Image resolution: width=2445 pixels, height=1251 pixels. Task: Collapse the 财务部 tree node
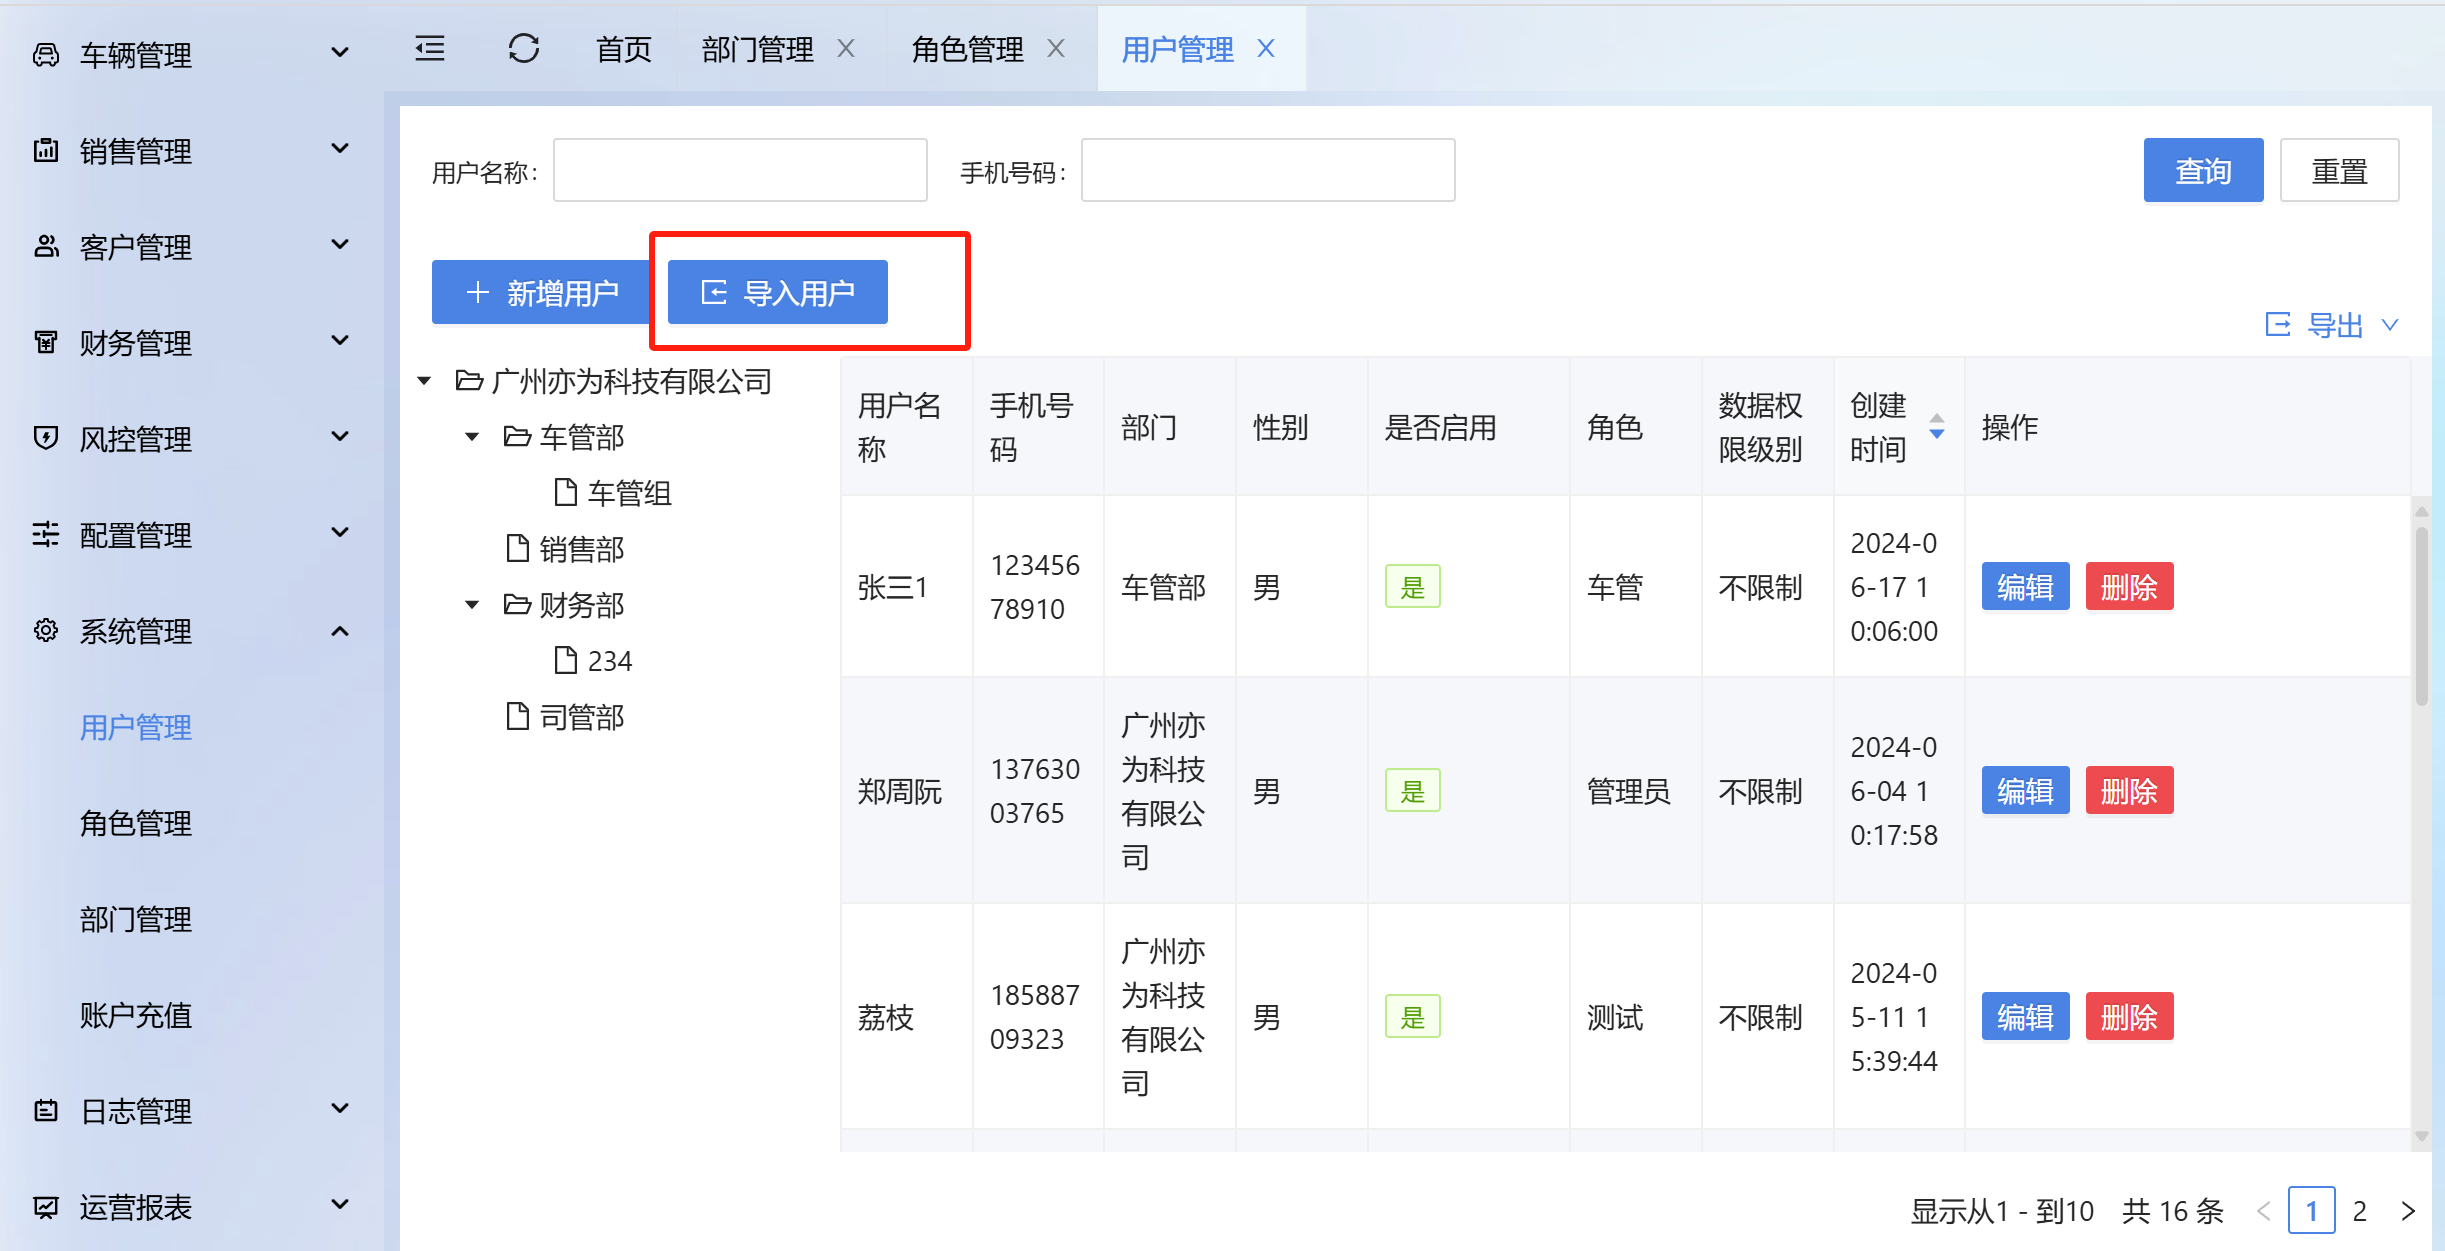(472, 605)
